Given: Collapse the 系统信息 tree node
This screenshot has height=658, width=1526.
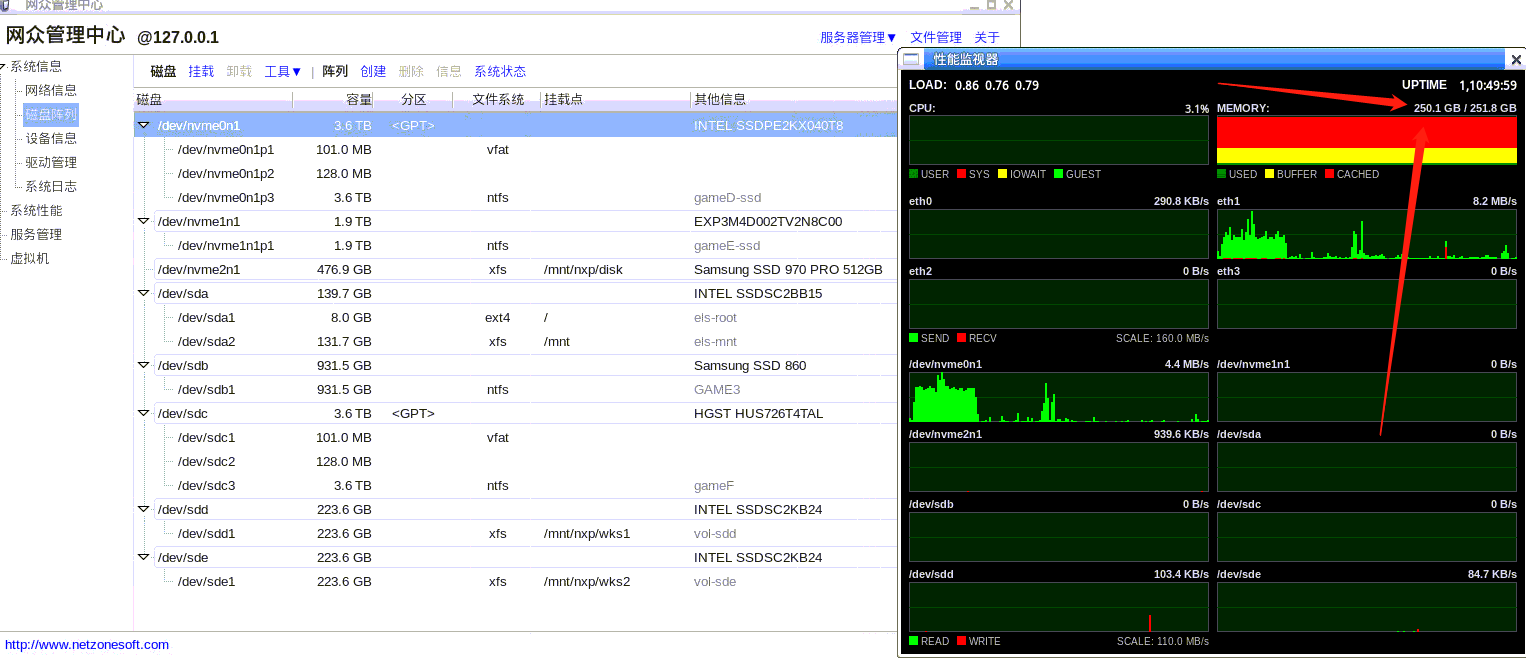Looking at the screenshot, I should [x=4, y=67].
